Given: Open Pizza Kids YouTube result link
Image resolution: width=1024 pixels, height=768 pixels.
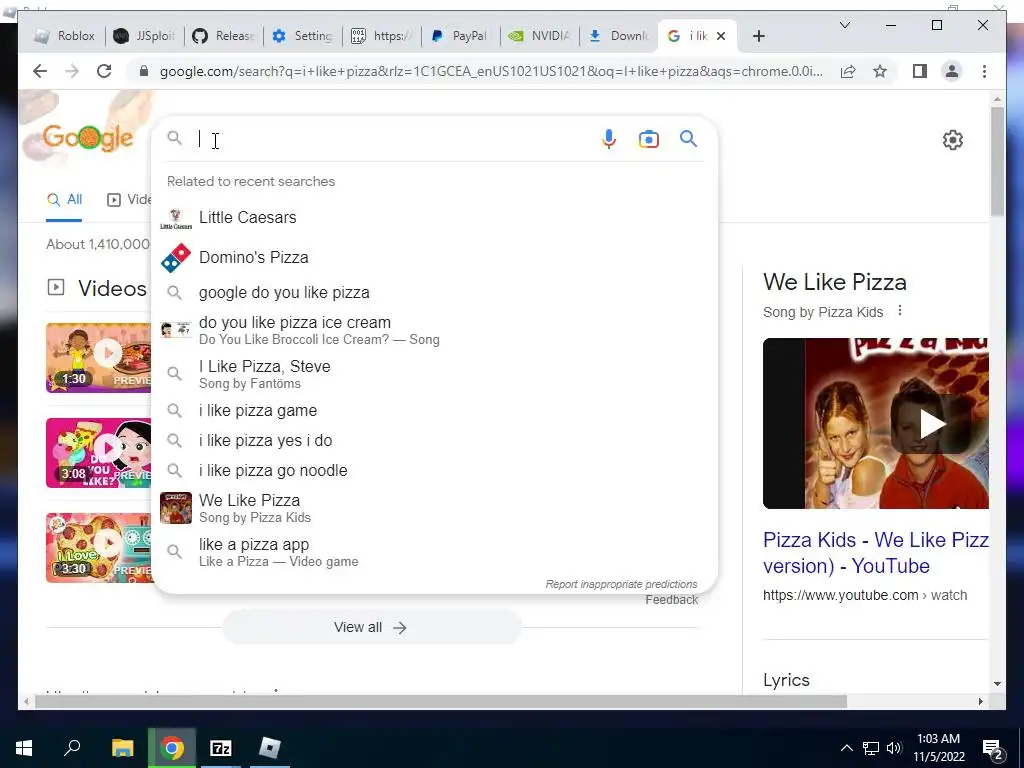Looking at the screenshot, I should click(875, 552).
